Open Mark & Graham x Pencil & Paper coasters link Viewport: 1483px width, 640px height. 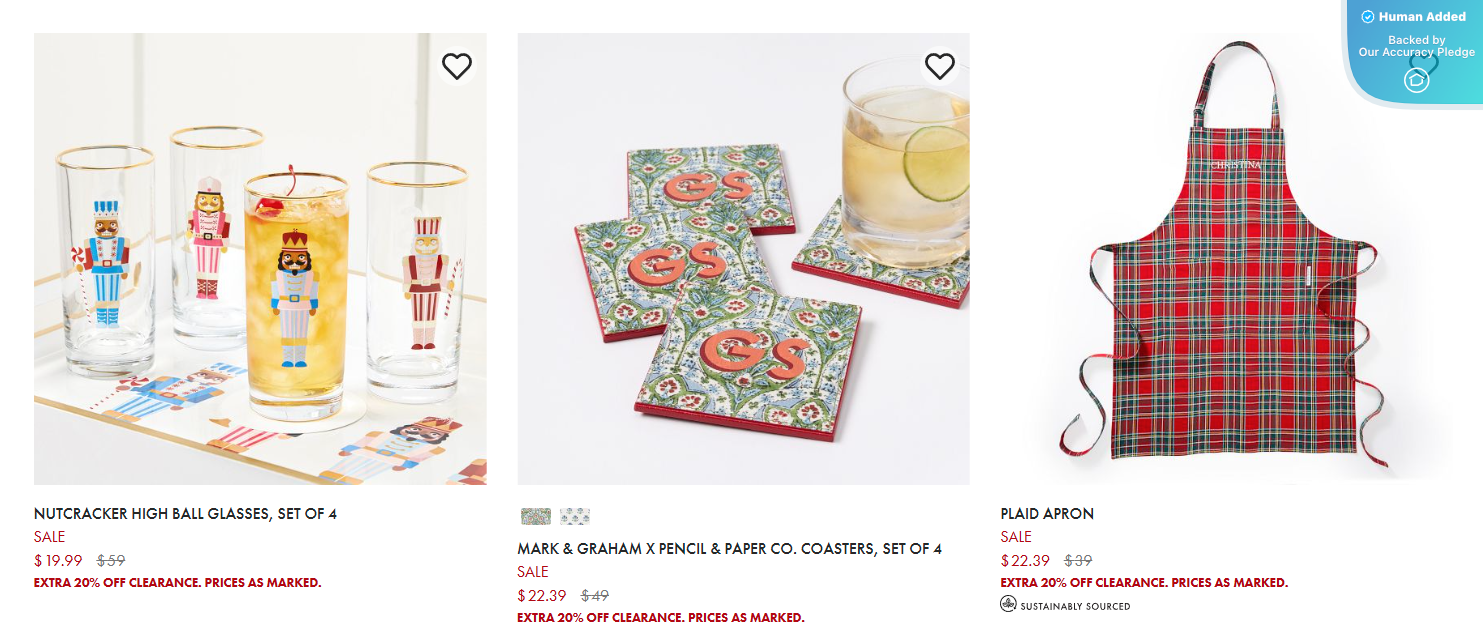[x=729, y=549]
